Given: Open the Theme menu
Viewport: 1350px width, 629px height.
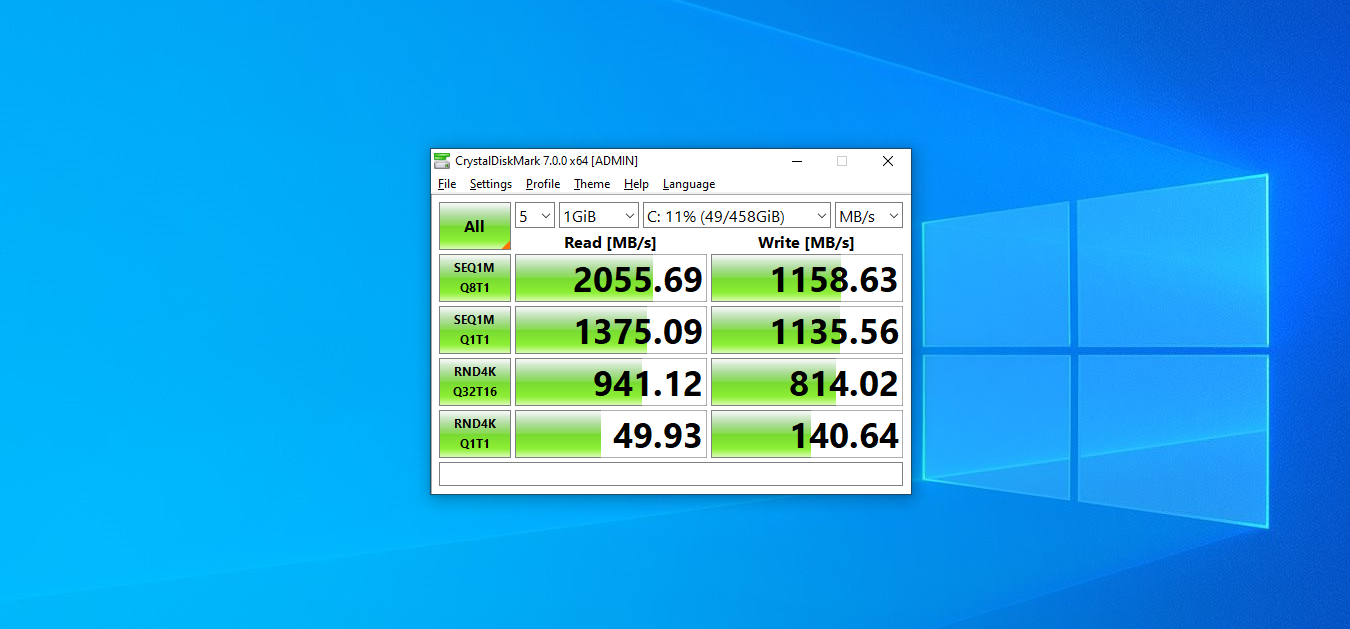Looking at the screenshot, I should (x=592, y=184).
